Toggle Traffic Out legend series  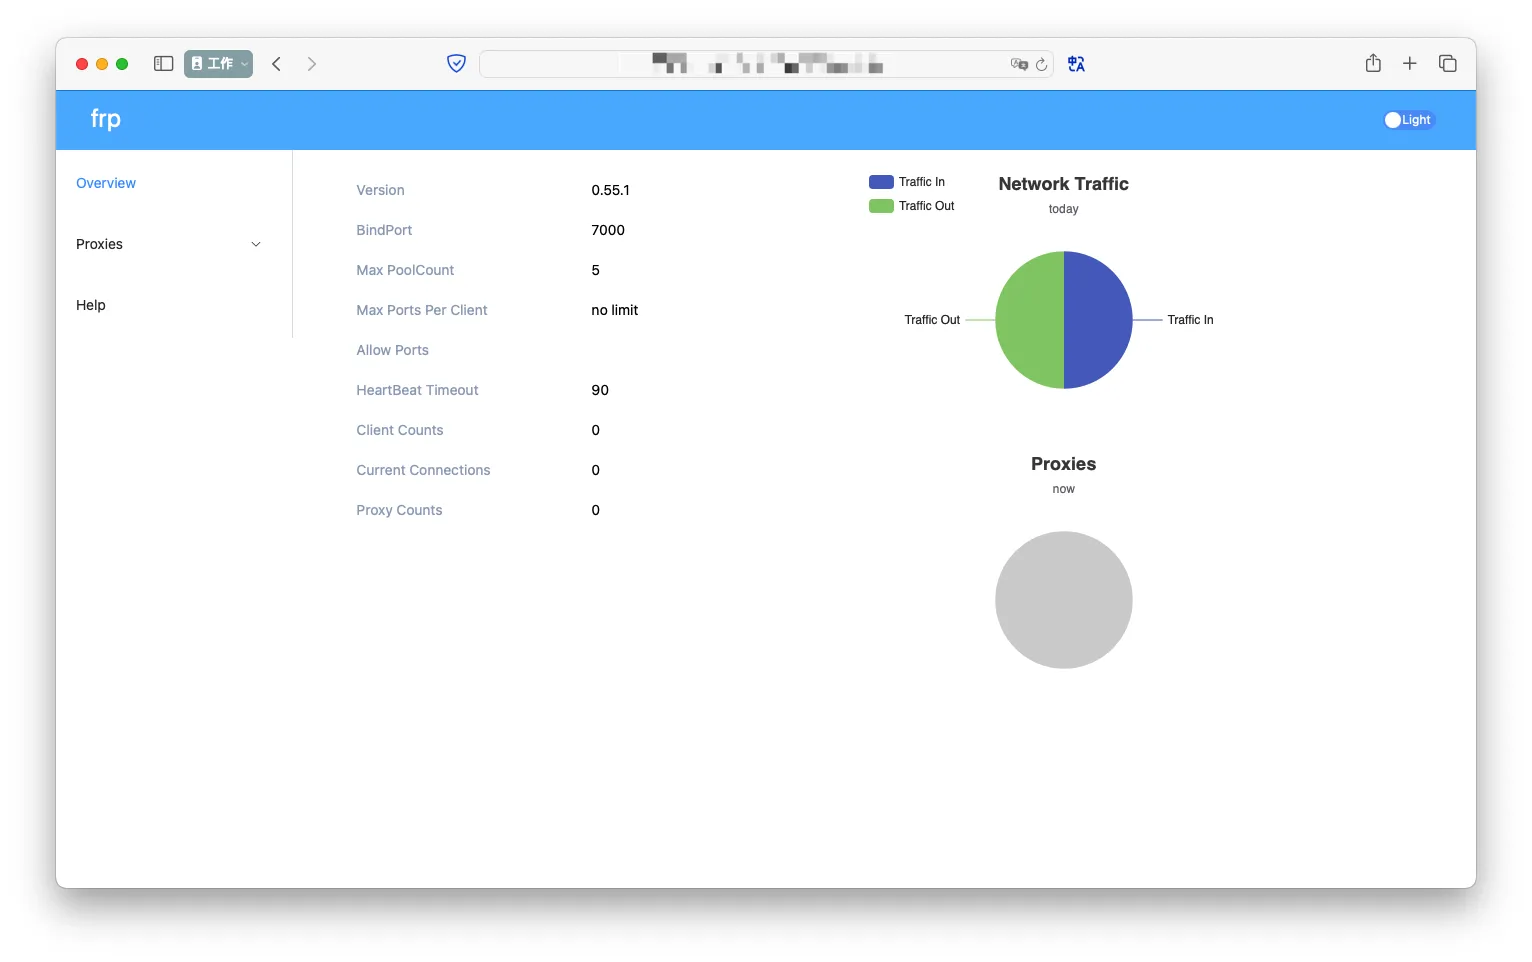click(x=912, y=206)
